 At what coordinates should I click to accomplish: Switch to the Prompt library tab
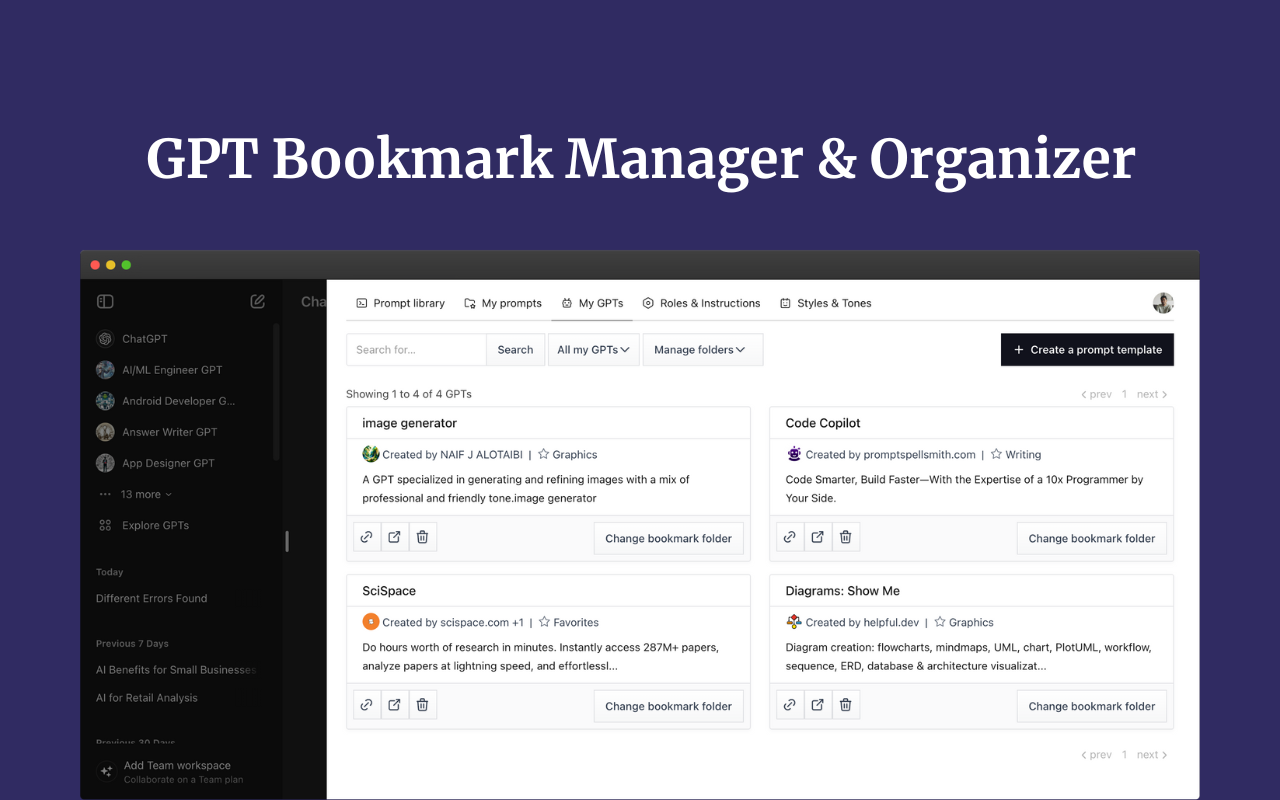point(400,303)
